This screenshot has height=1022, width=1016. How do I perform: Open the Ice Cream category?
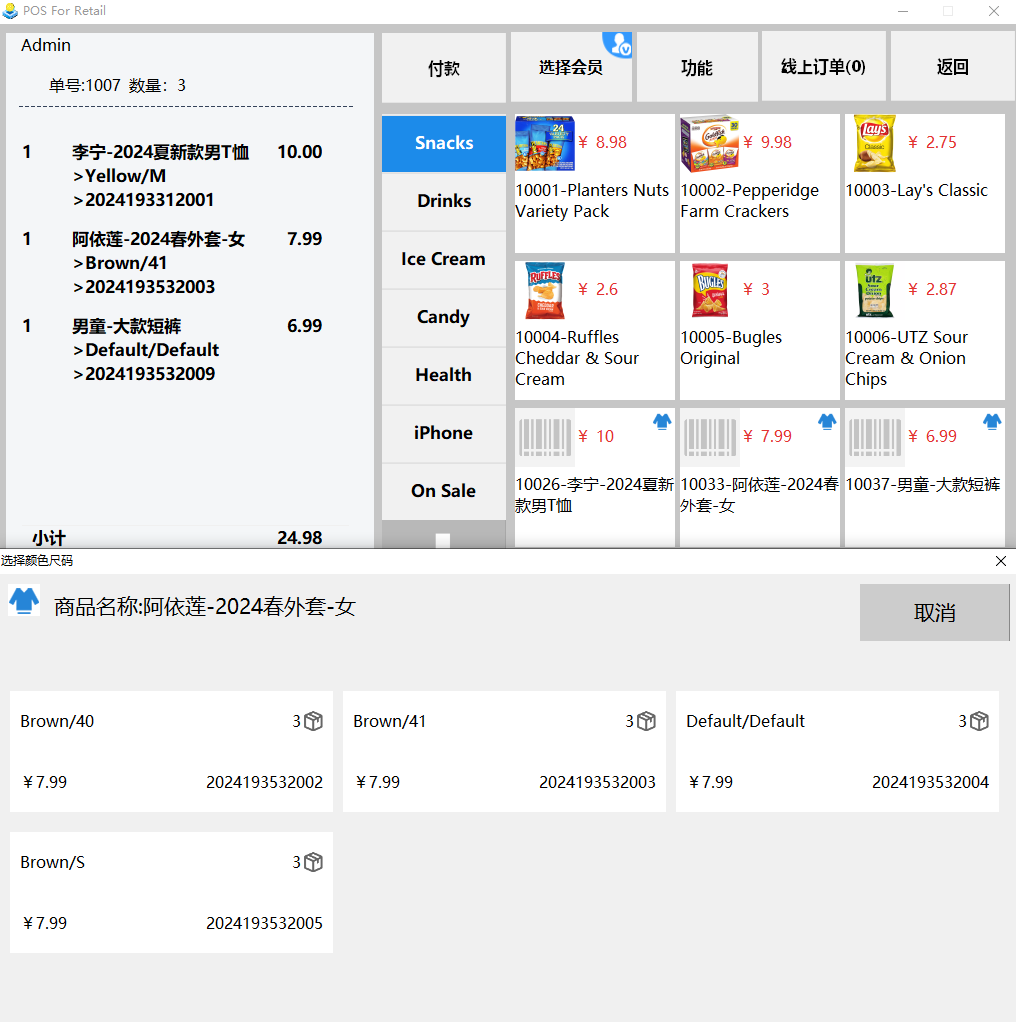[x=444, y=259]
